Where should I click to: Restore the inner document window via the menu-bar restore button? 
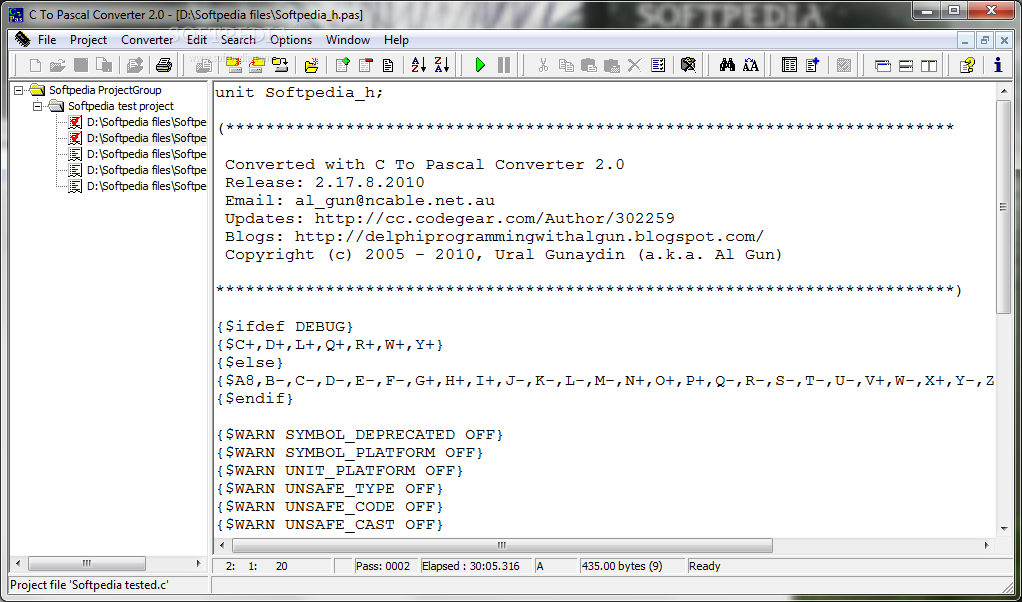(x=985, y=40)
